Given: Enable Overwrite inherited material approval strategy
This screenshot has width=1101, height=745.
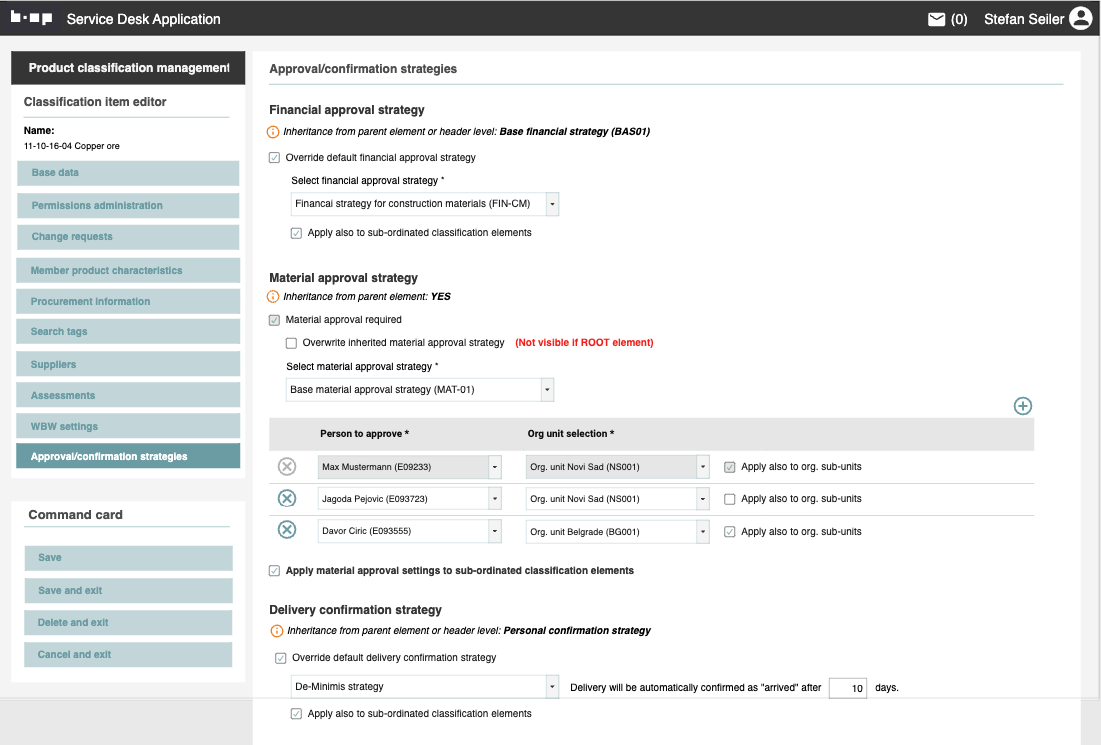Looking at the screenshot, I should [292, 343].
